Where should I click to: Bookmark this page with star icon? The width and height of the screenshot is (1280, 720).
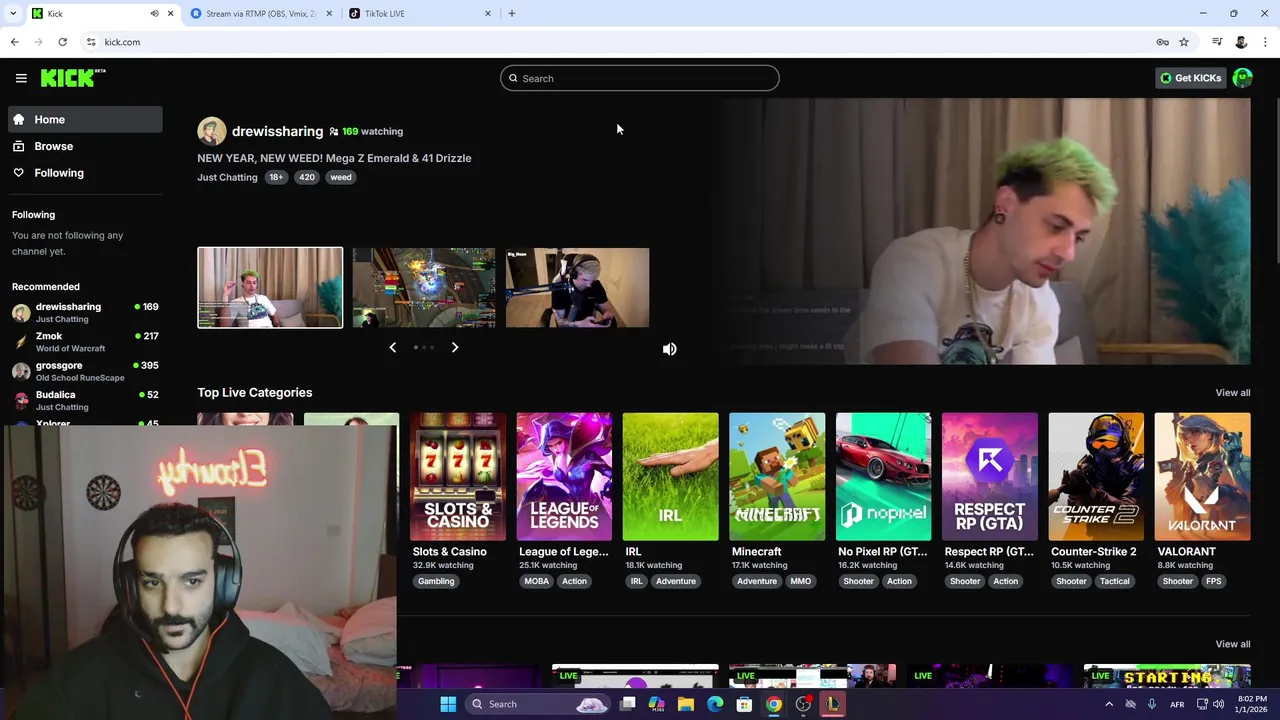tap(1184, 42)
